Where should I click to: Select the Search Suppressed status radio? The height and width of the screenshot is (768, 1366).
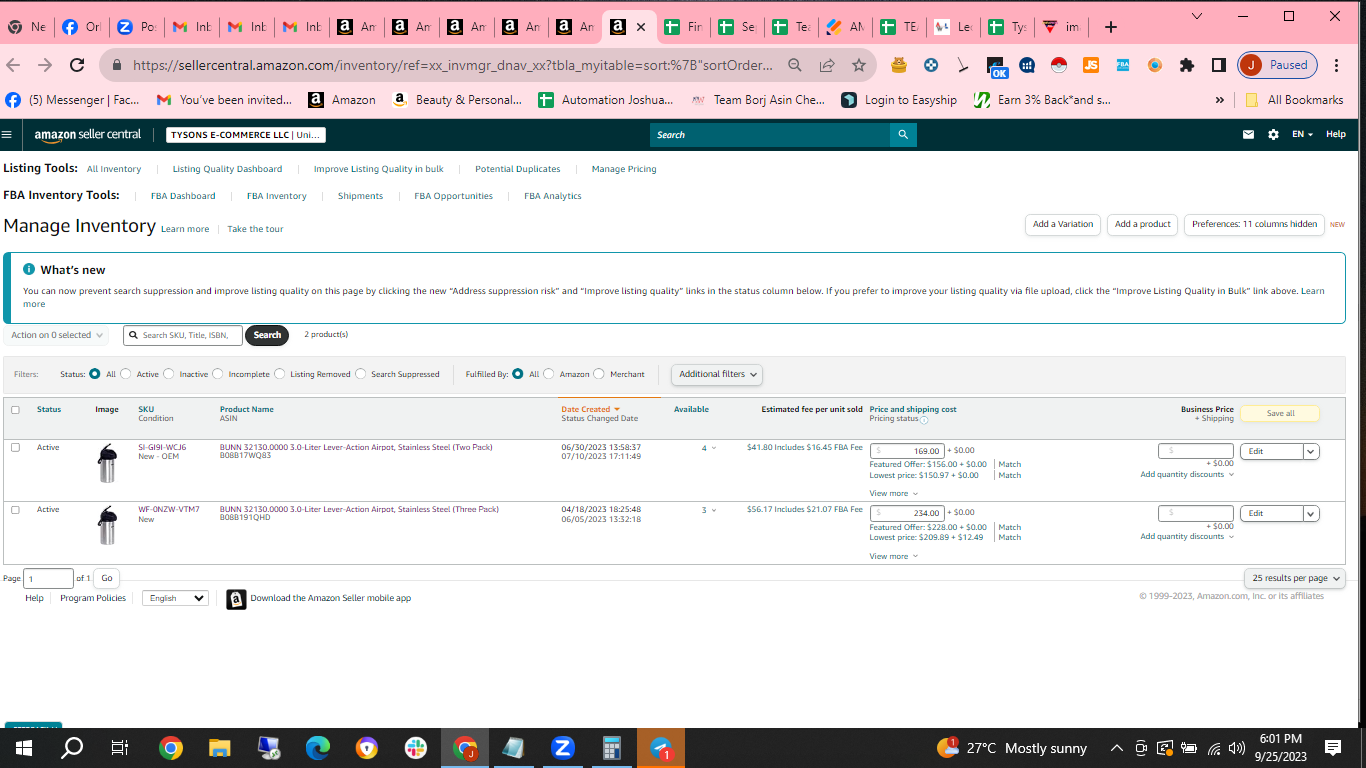coord(361,374)
